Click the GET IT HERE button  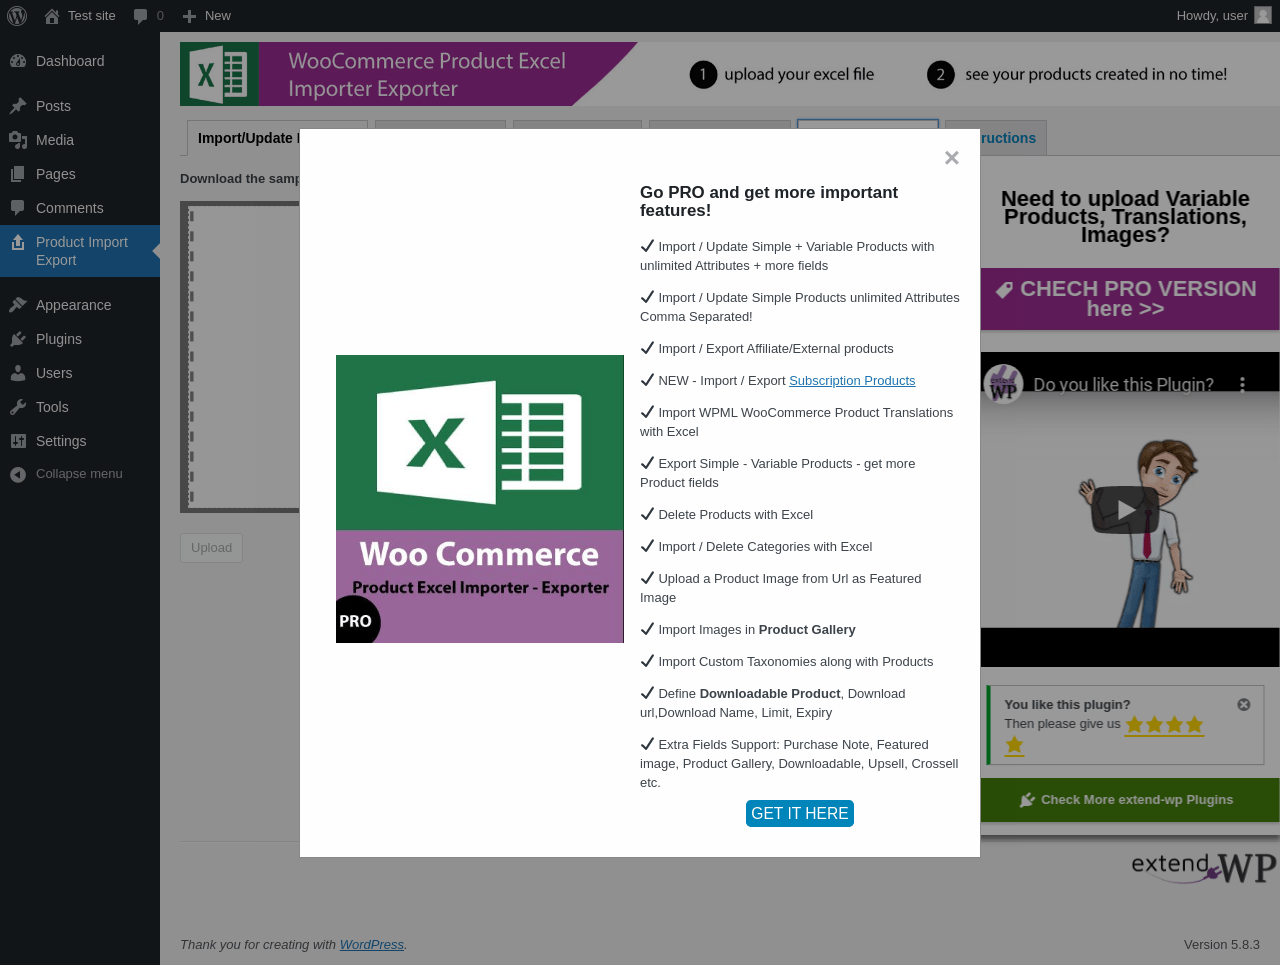[x=800, y=814]
